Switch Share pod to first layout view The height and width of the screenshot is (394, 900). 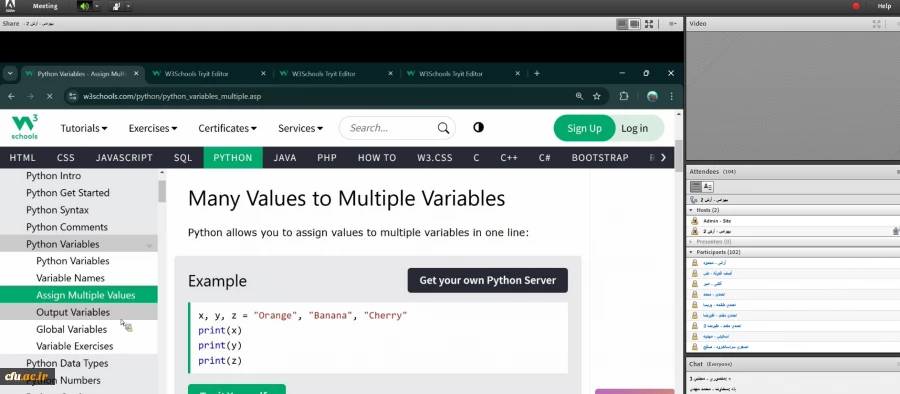(622, 24)
